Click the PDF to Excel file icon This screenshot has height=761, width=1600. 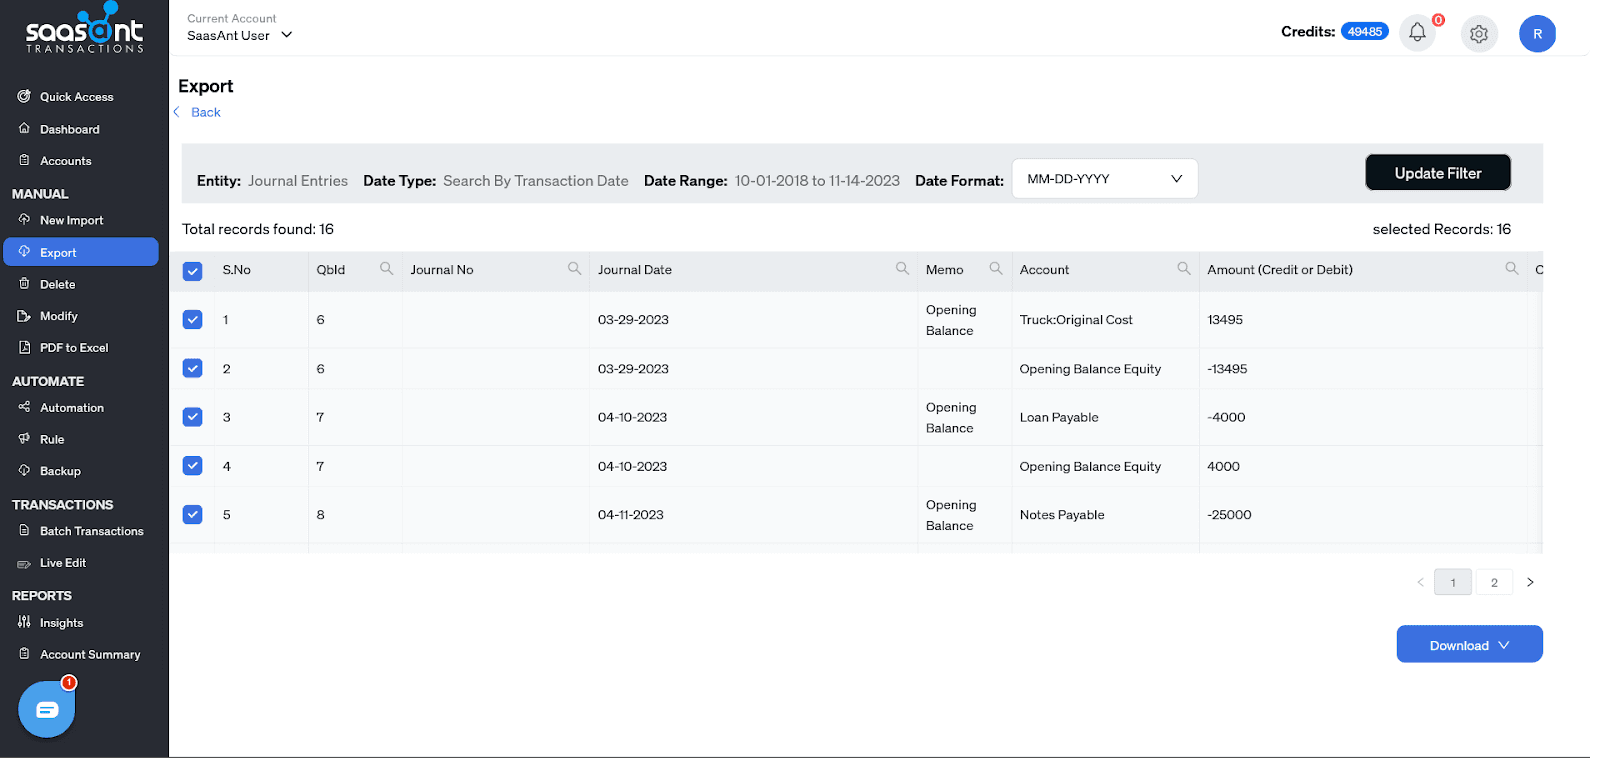click(x=24, y=348)
